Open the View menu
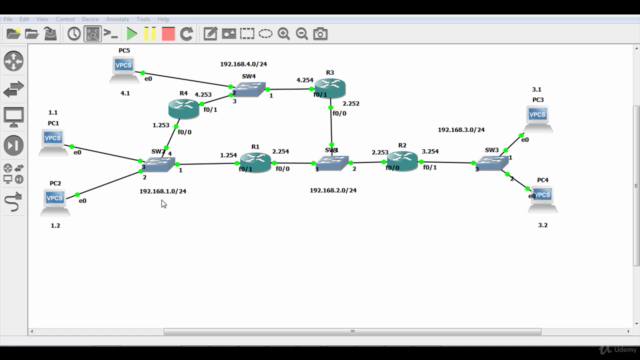640x360 pixels. coord(42,19)
